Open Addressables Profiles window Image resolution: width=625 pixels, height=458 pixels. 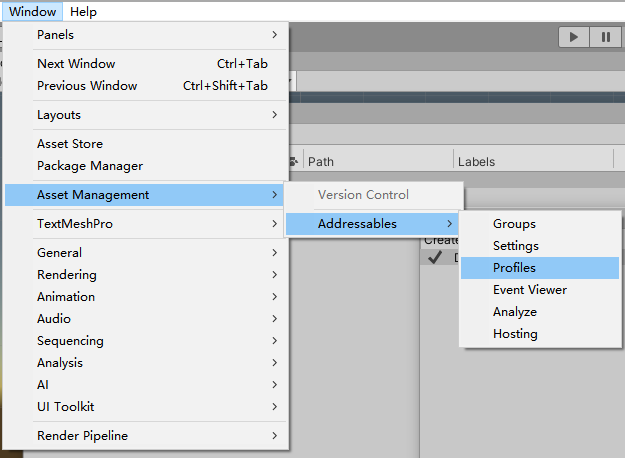pos(540,268)
